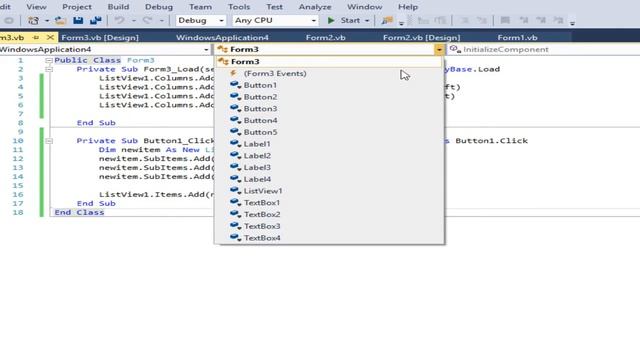Open the Team menu
Screen dimensions: 640x360
(x=200, y=7)
